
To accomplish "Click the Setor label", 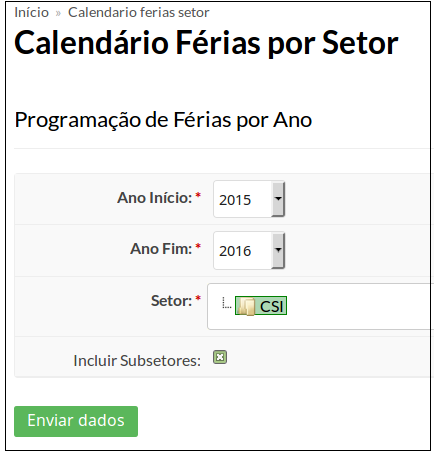I will 172,301.
